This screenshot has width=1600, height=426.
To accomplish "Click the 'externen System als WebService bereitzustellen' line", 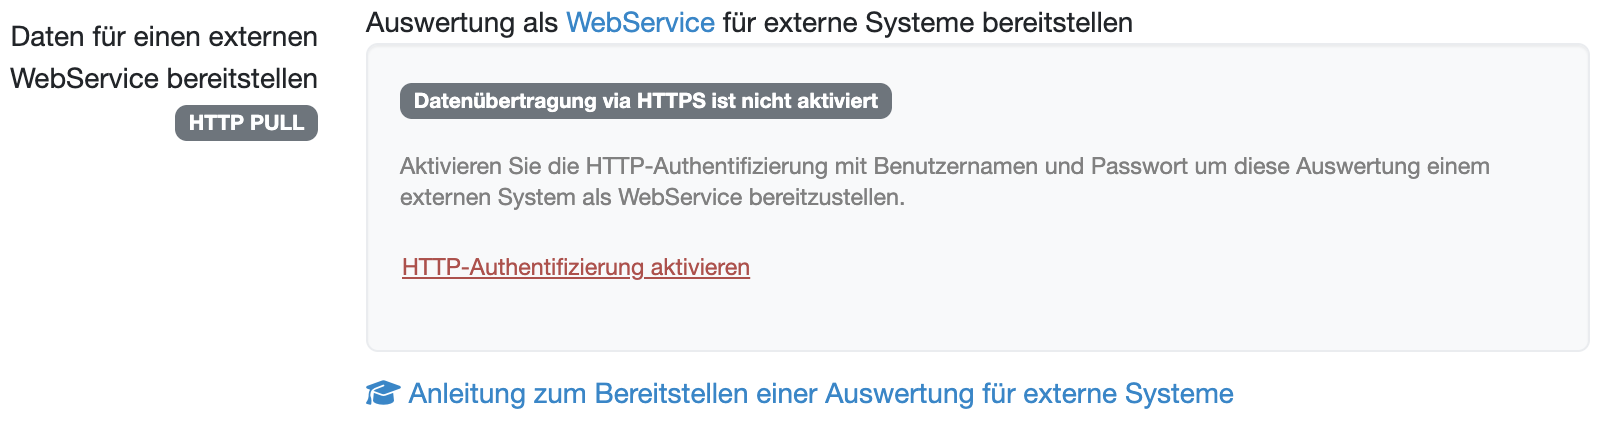I will click(652, 197).
